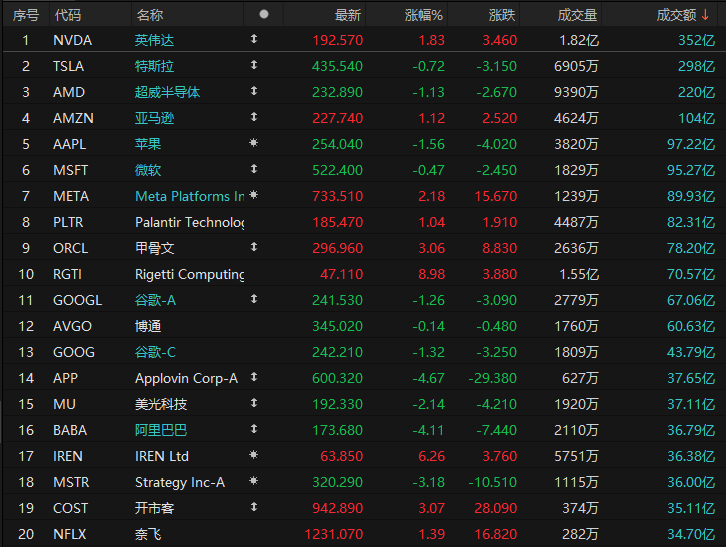Click latest price 1231.070 for NFLX
The image size is (726, 547).
click(333, 534)
